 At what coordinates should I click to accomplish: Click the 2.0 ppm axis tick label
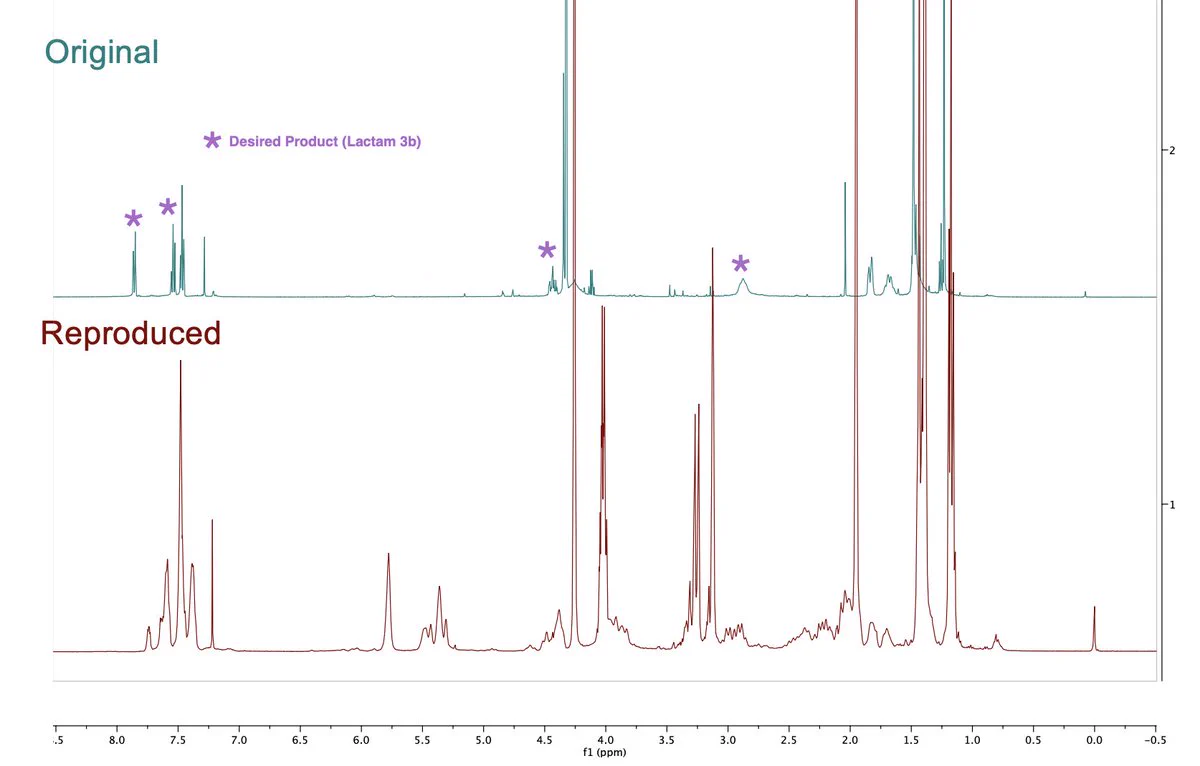(849, 741)
